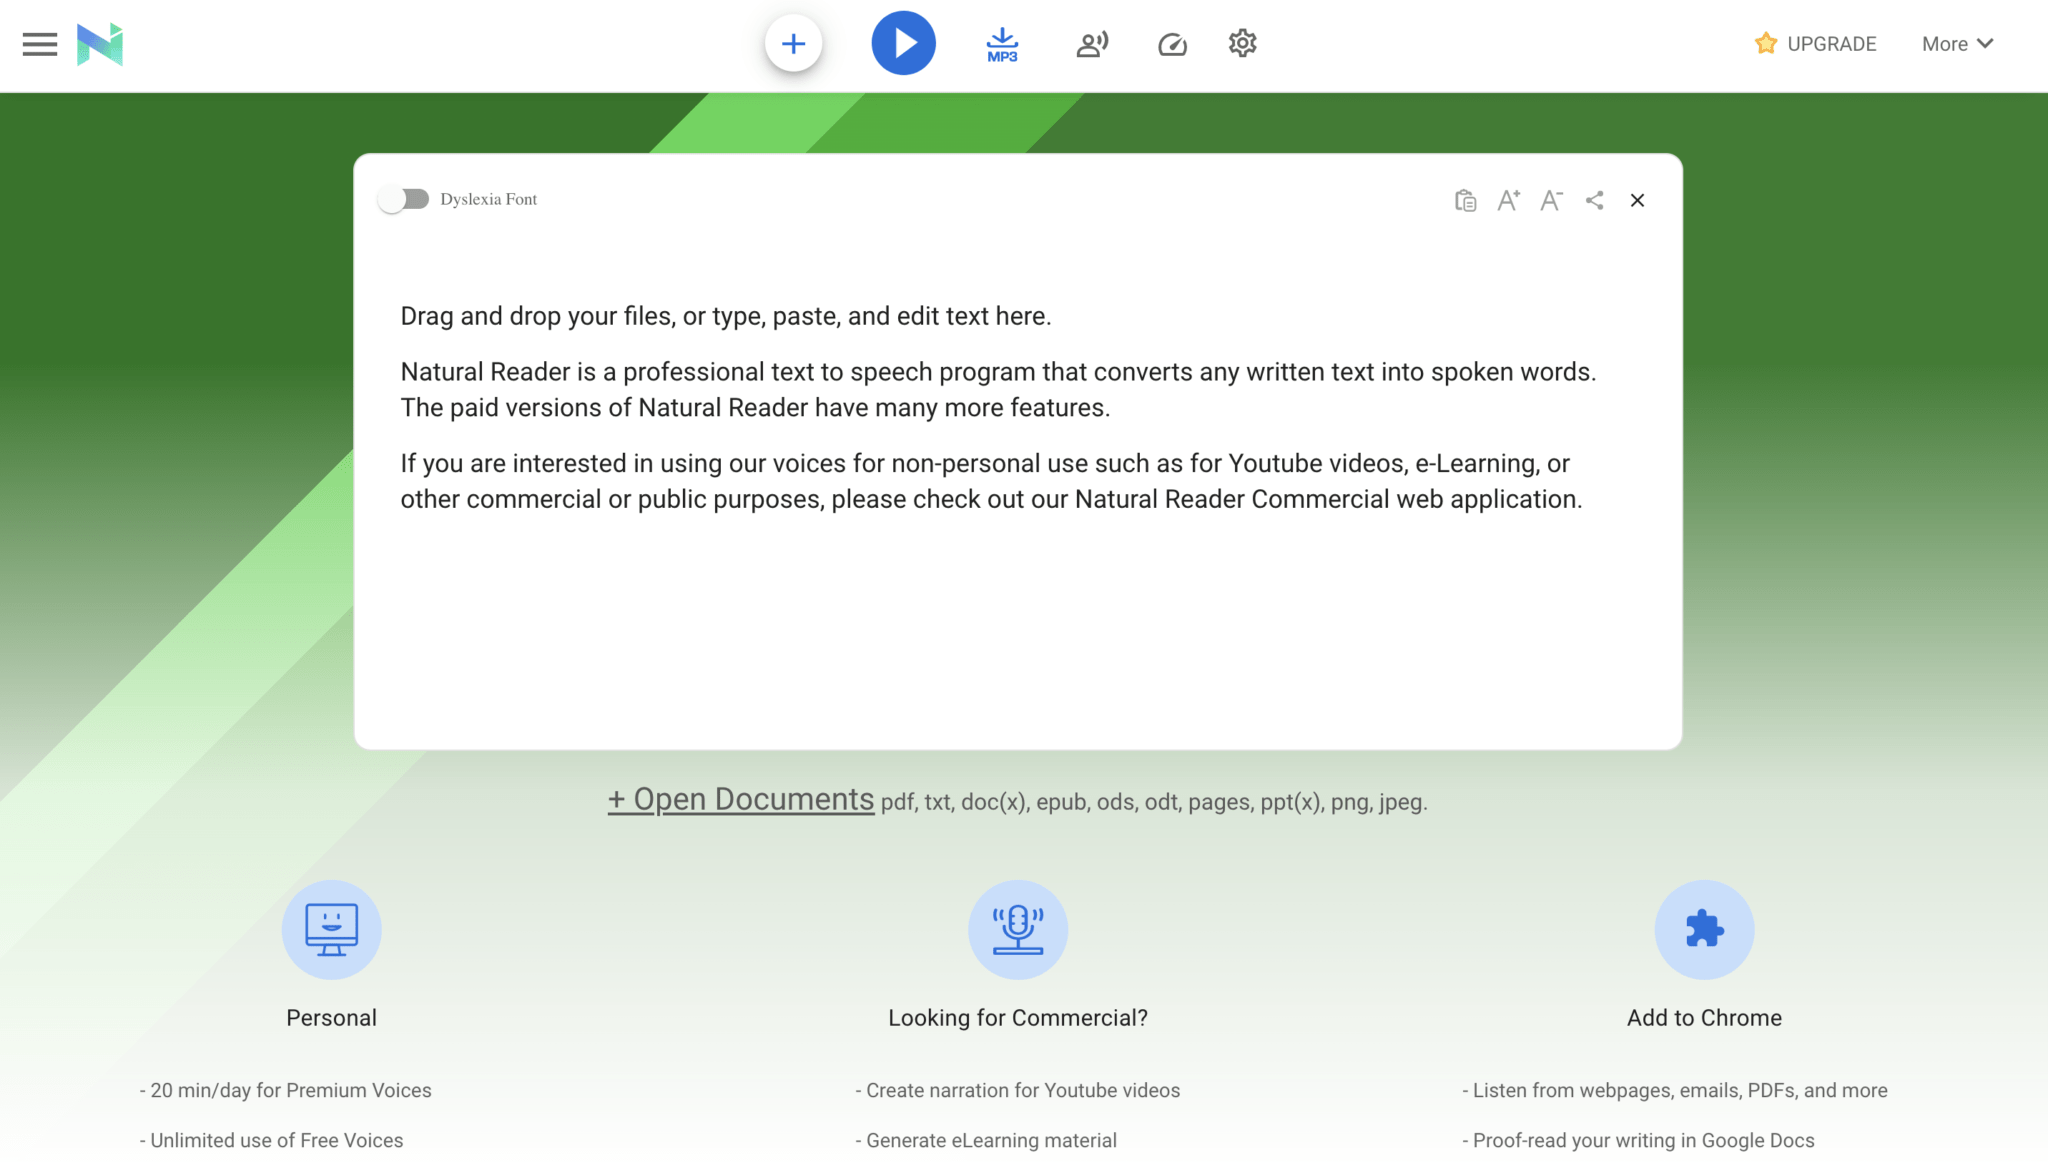Toggle the Dyslexia Font switch
This screenshot has height=1163, width=2048.
(403, 199)
